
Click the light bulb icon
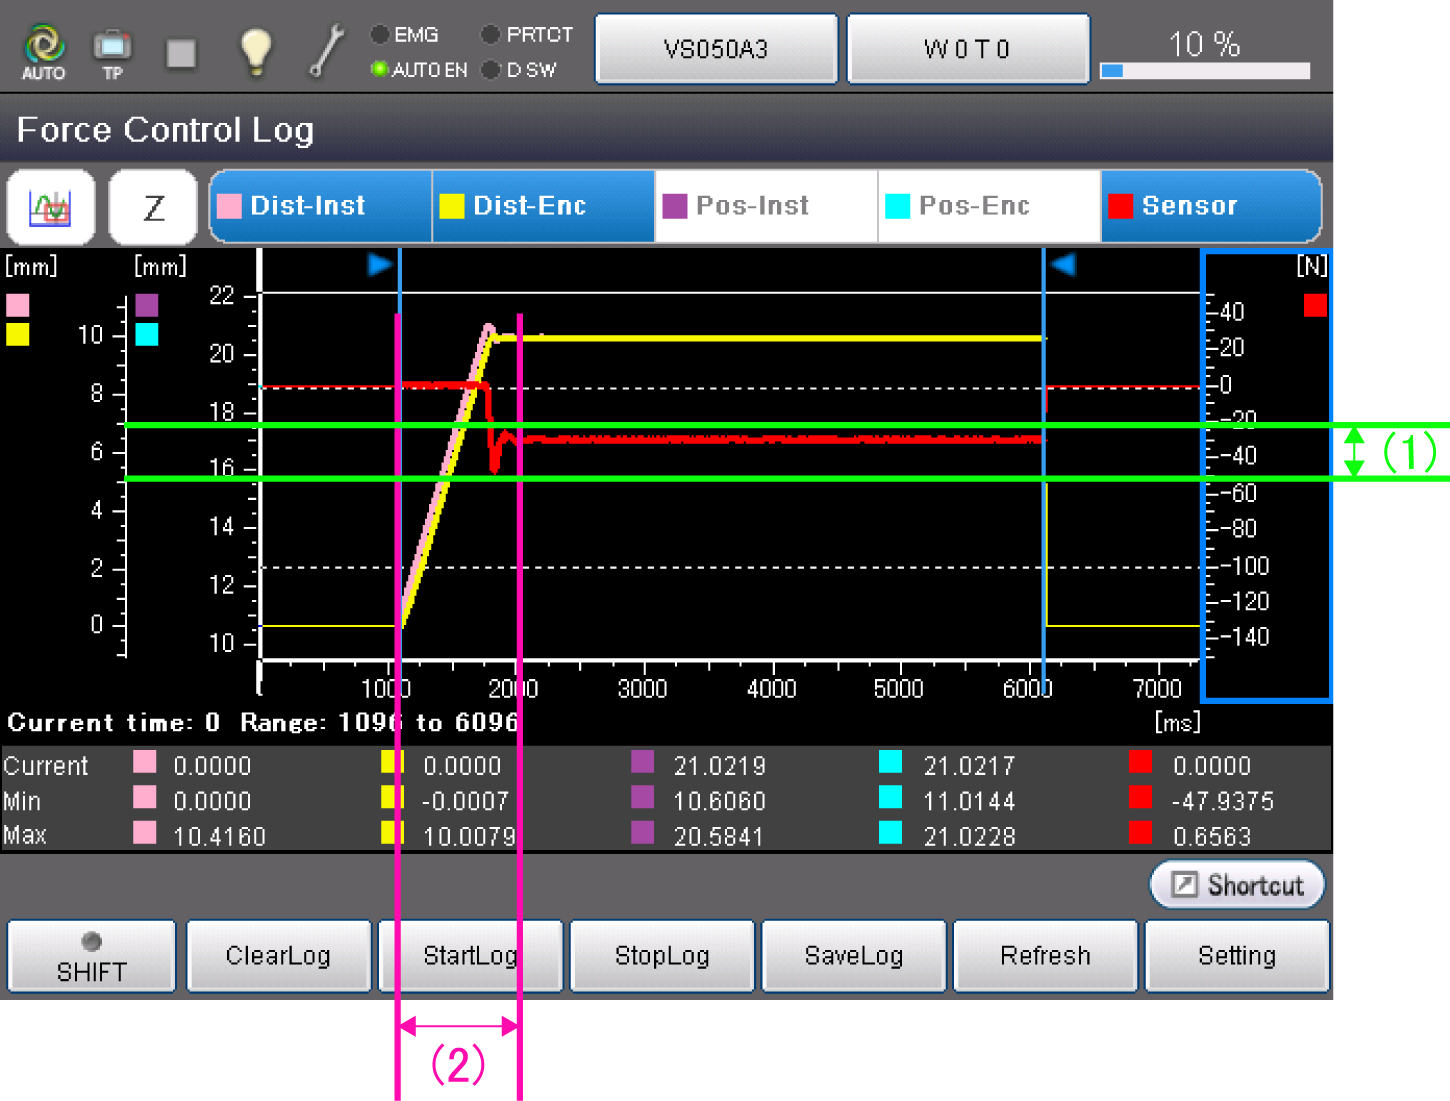coord(255,50)
